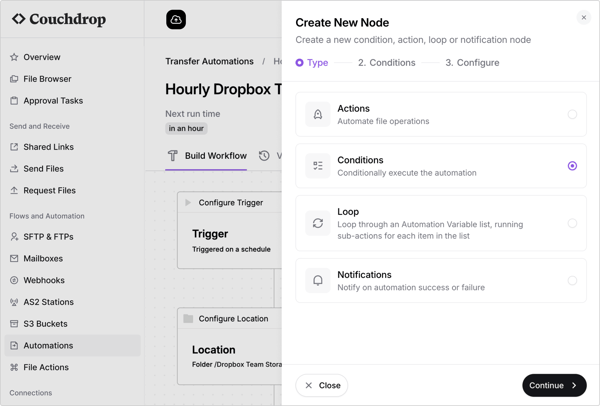Click the 'Next run time' label

click(192, 114)
